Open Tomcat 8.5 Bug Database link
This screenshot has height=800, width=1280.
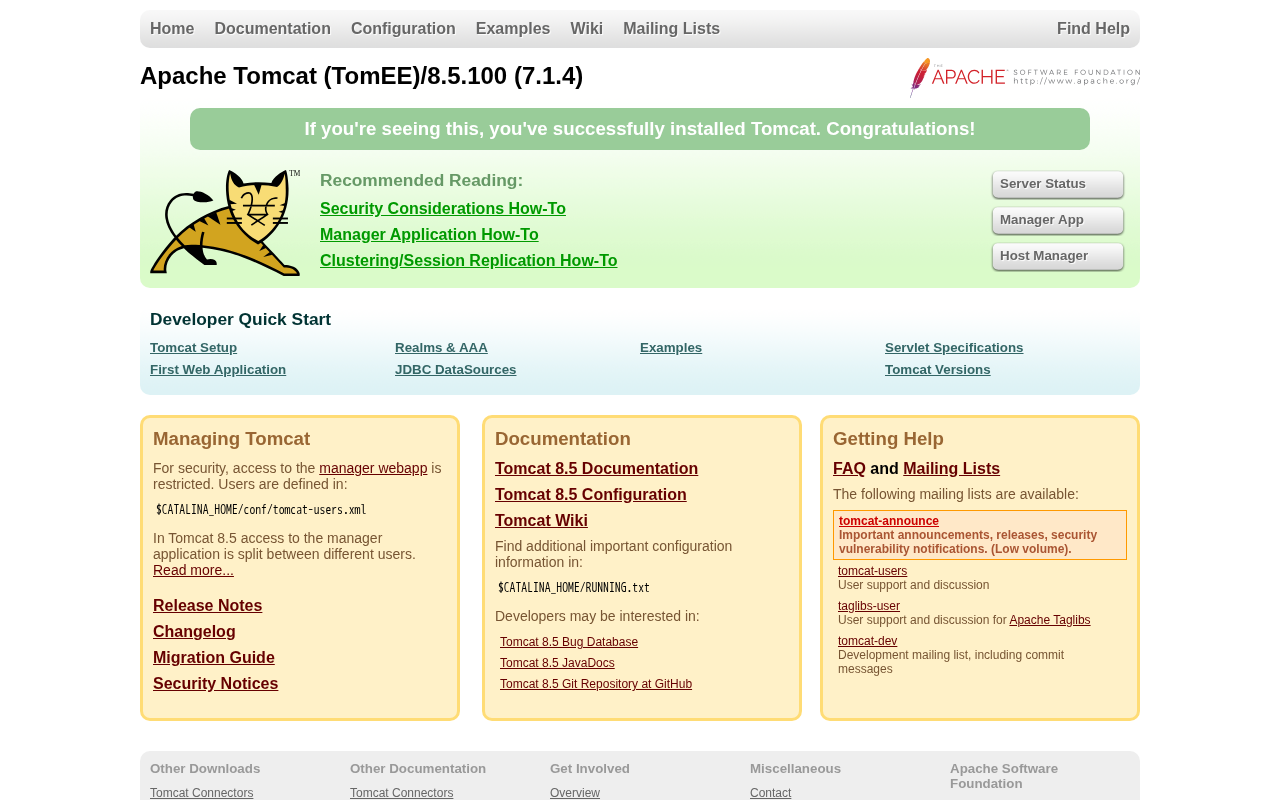click(569, 642)
